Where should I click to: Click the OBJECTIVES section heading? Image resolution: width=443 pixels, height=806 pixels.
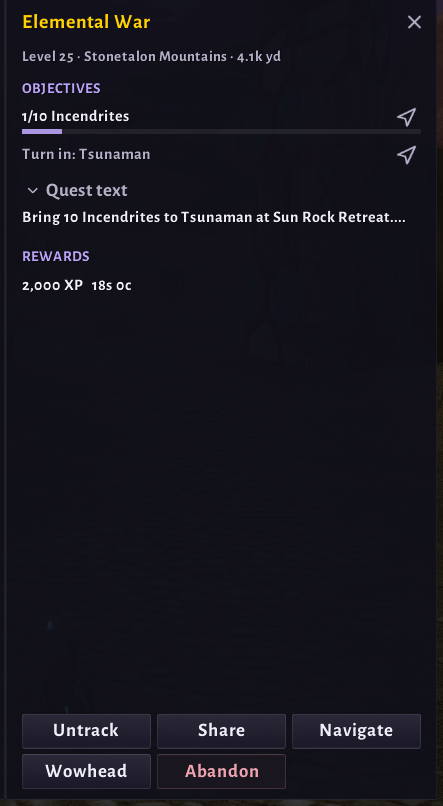point(61,88)
